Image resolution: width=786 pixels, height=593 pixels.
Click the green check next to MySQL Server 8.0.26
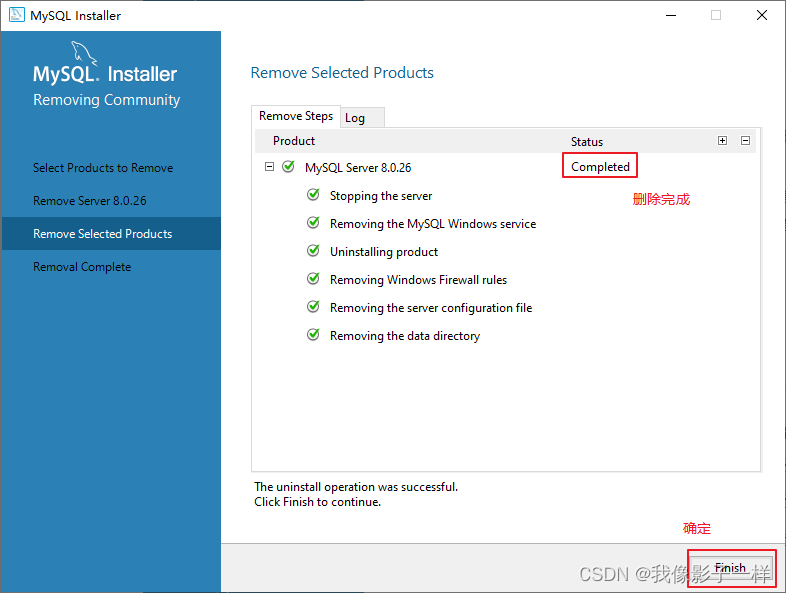click(x=288, y=166)
